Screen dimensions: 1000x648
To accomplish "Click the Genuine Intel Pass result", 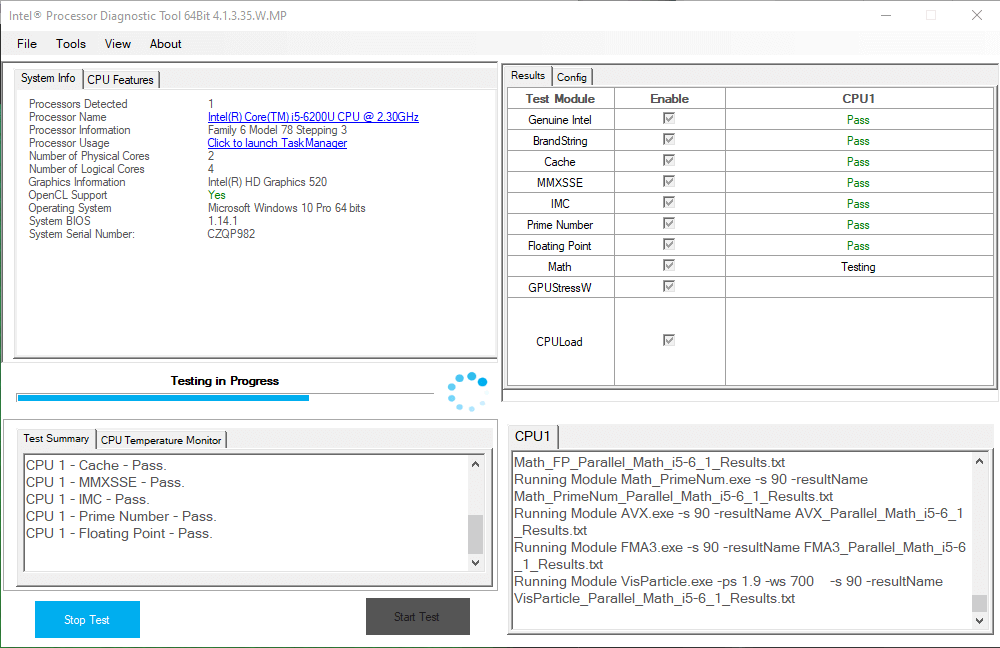I will [x=858, y=120].
